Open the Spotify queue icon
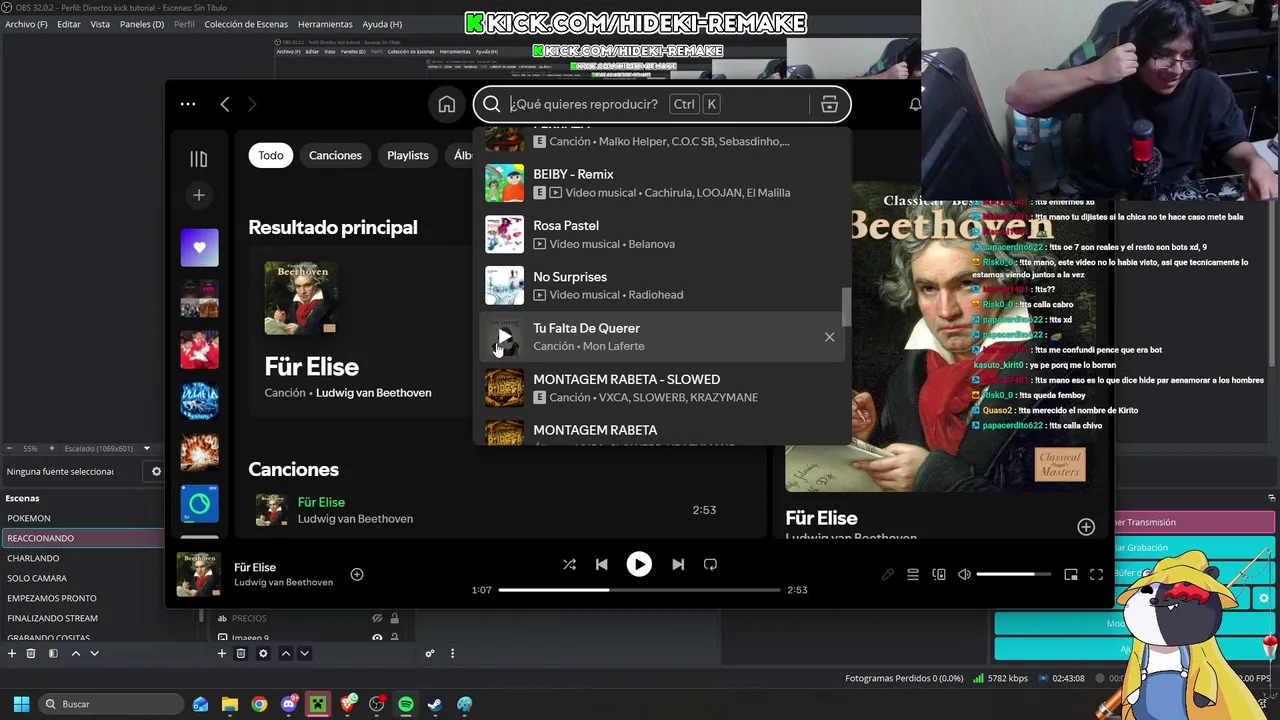Image resolution: width=1280 pixels, height=720 pixels. (x=913, y=575)
